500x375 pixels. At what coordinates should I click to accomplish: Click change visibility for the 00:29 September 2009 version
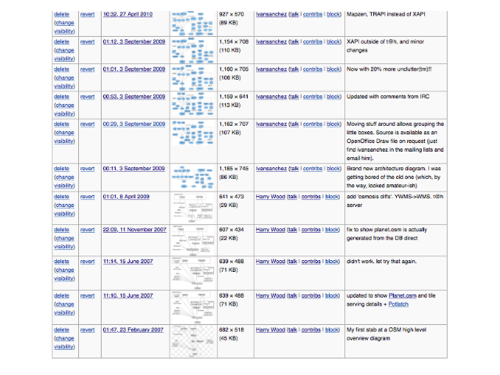[x=64, y=137]
